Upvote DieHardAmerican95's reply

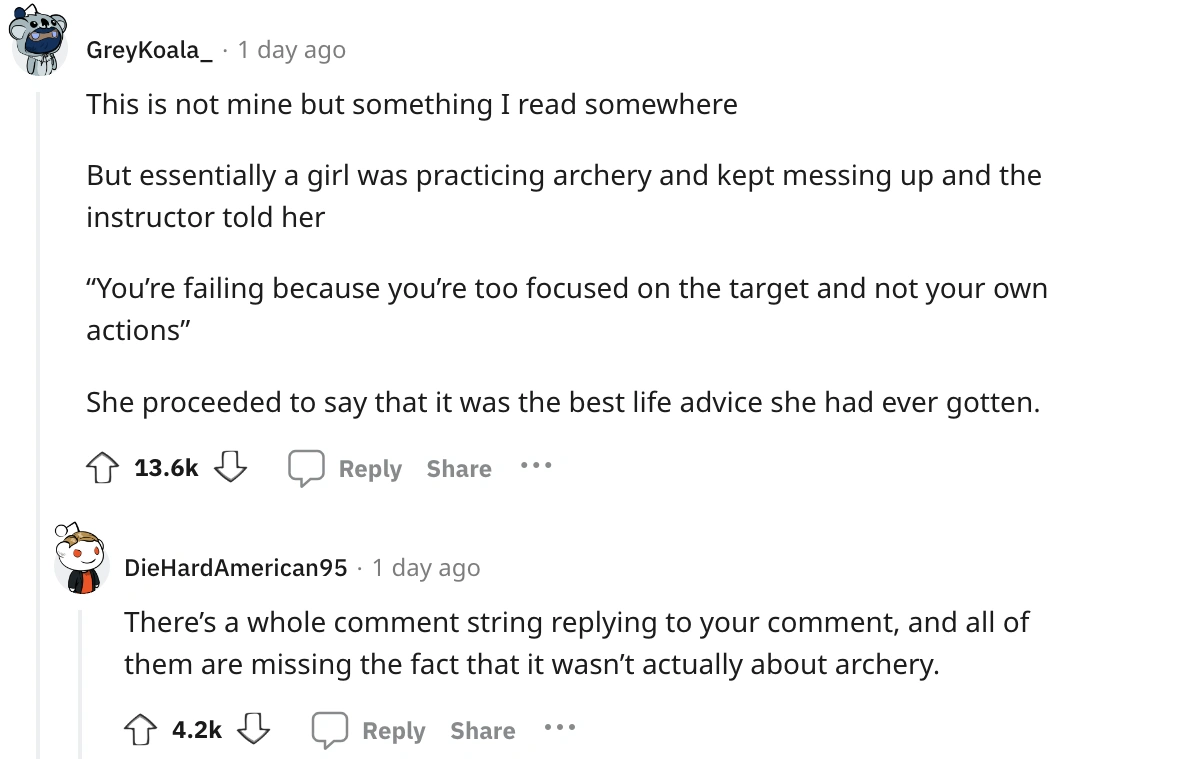coord(142,729)
